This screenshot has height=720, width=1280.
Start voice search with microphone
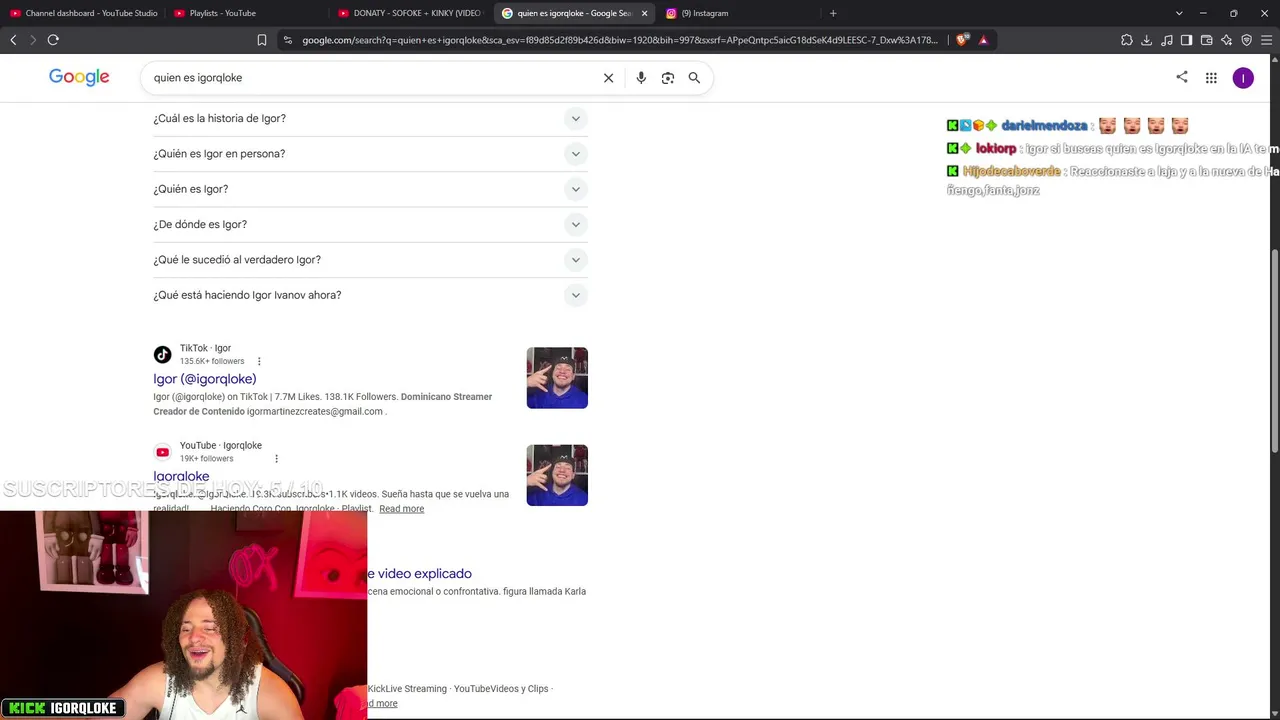point(641,78)
